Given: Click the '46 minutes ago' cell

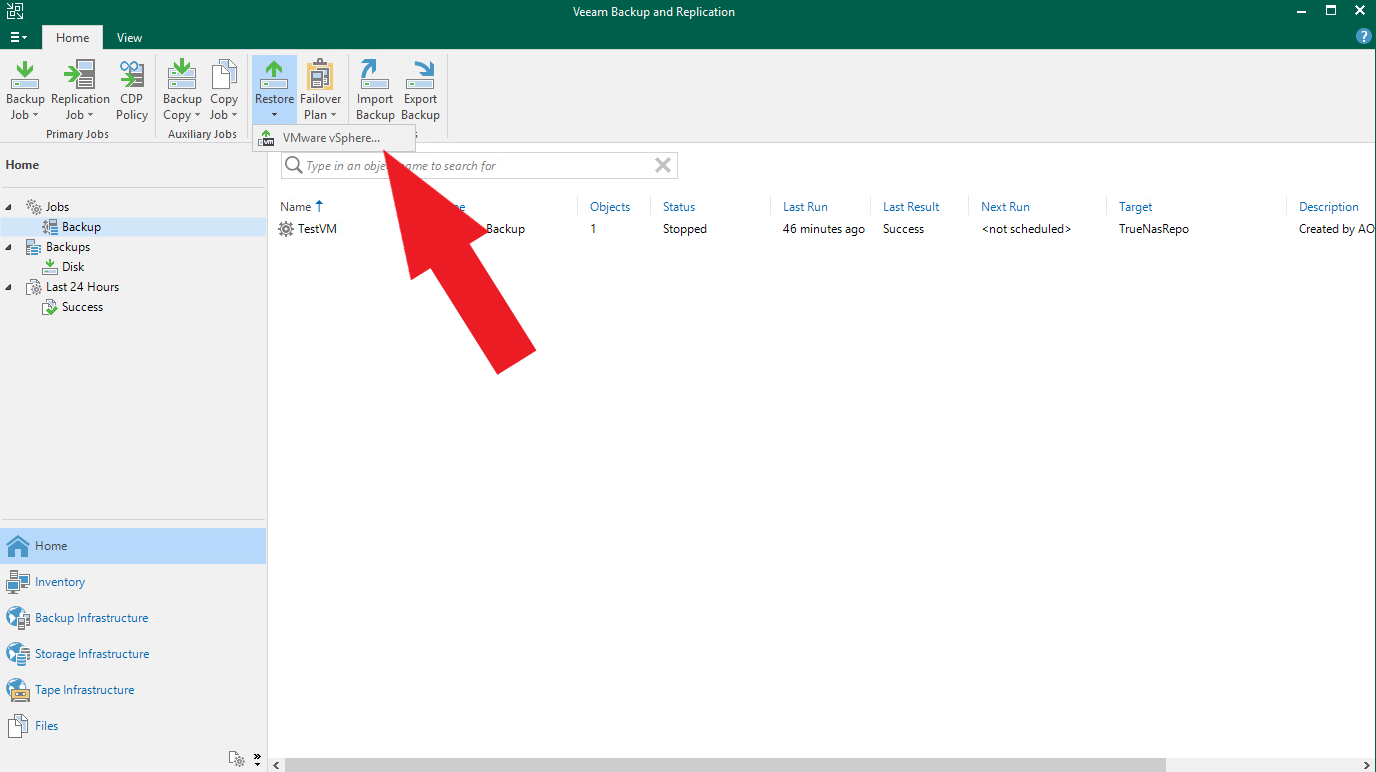Looking at the screenshot, I should click(824, 229).
